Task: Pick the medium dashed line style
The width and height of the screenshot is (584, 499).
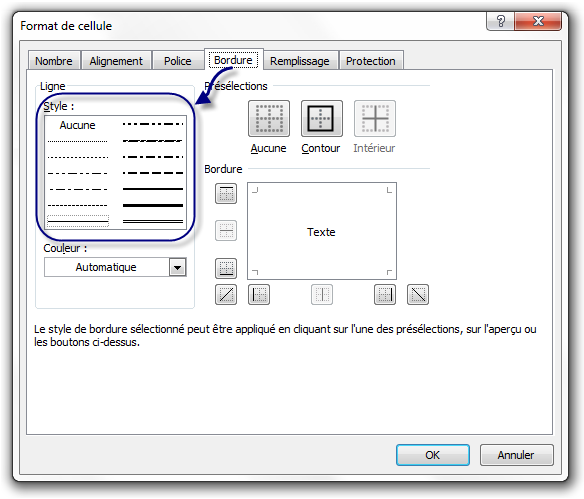Action: 153,173
